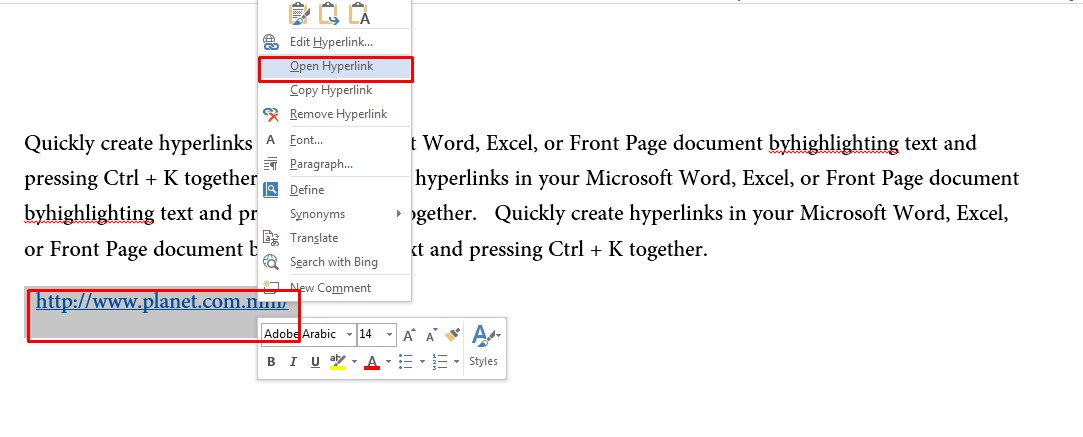Viewport: 1083px width, 437px height.
Task: Open font color dropdown arrow
Action: click(x=388, y=362)
